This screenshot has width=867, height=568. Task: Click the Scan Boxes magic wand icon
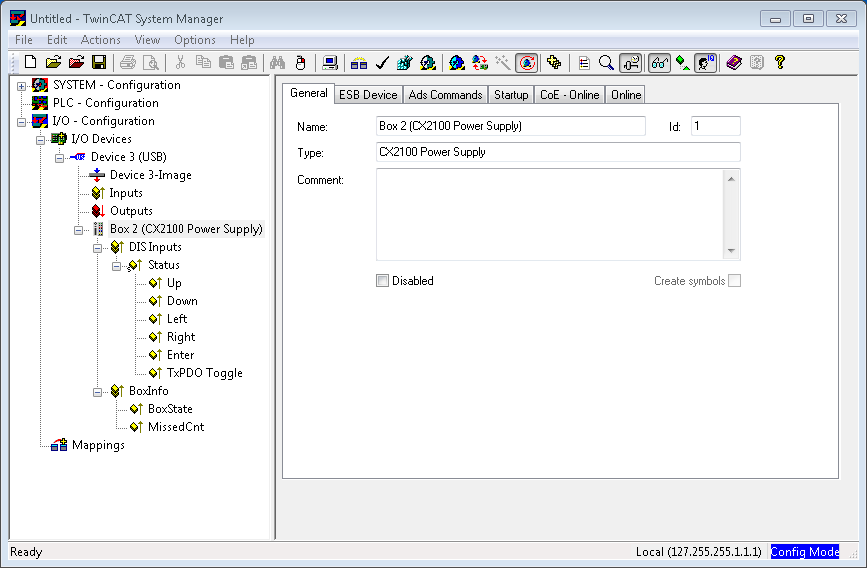click(x=503, y=62)
